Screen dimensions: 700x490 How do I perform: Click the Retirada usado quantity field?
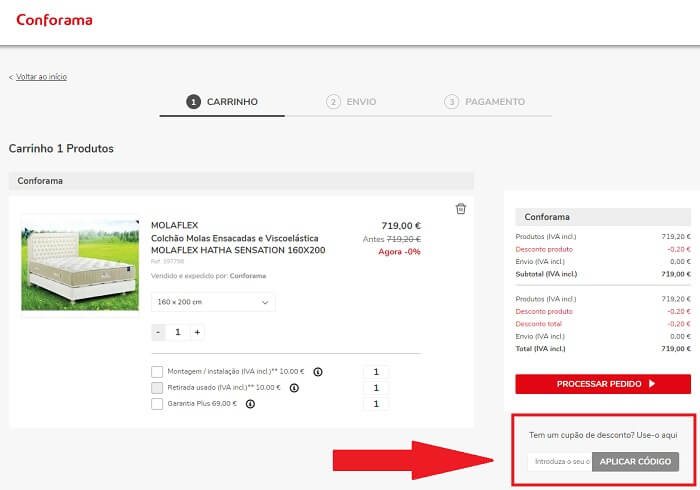pos(376,388)
